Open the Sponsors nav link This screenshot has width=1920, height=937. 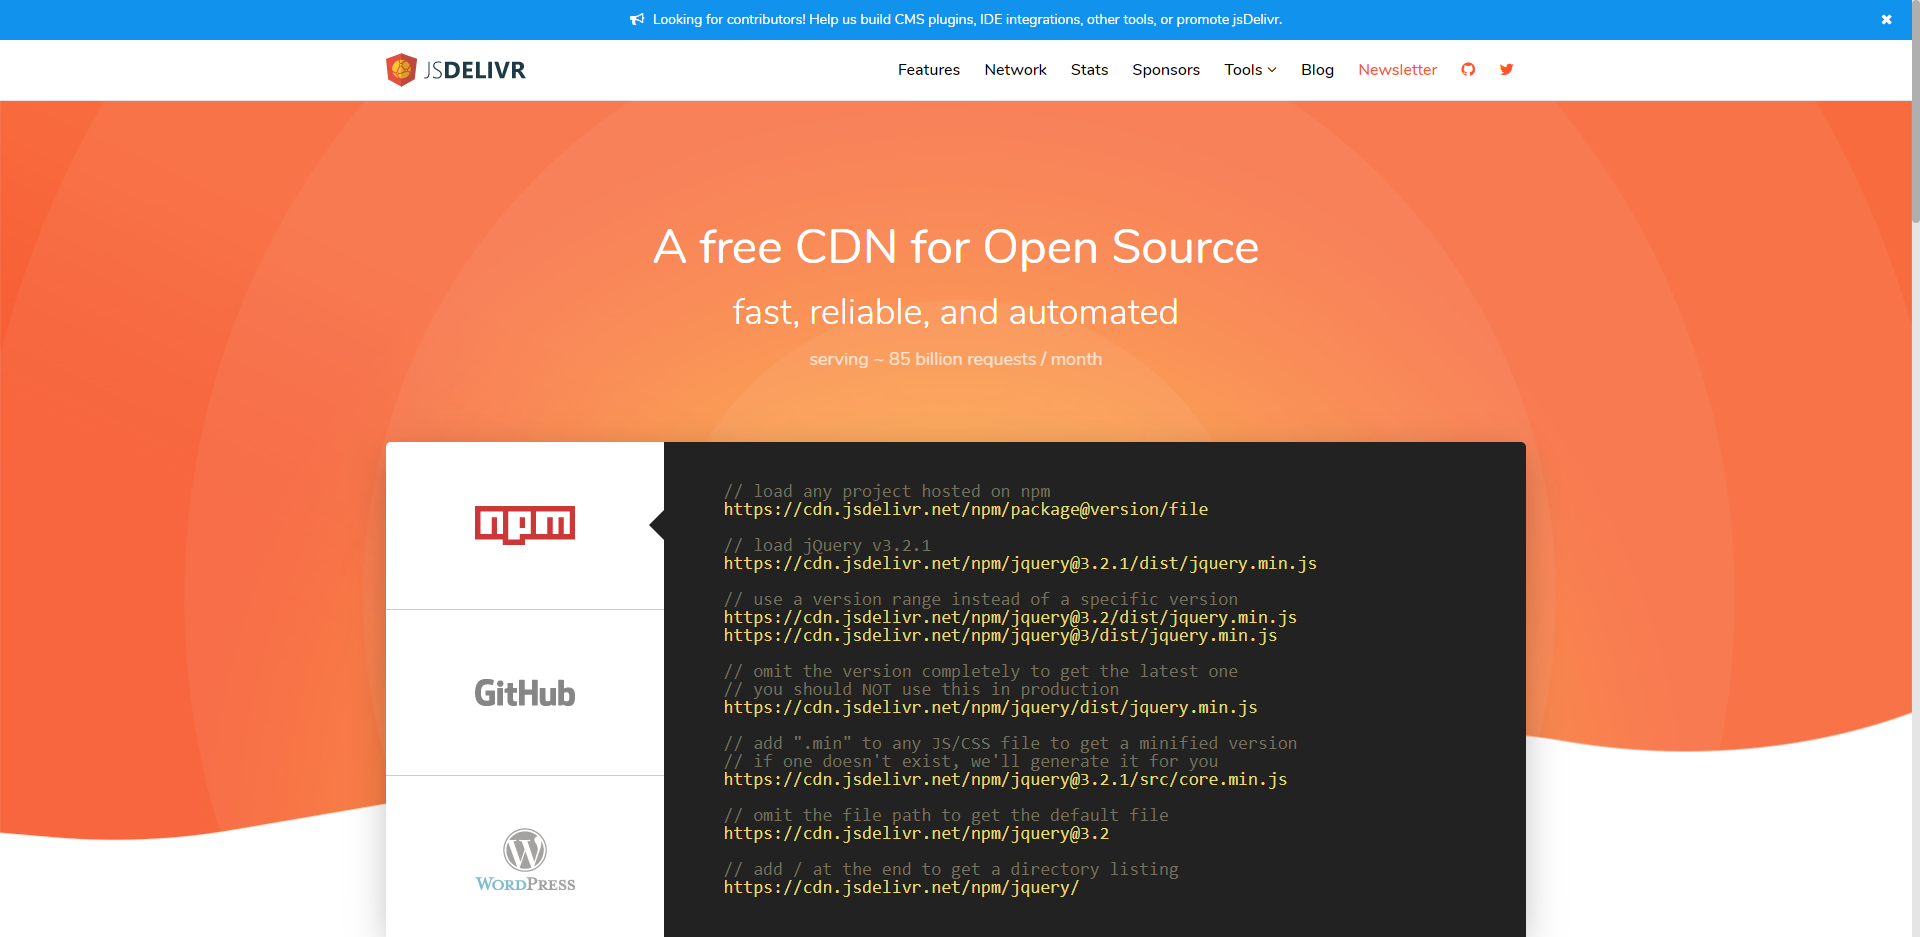point(1166,70)
